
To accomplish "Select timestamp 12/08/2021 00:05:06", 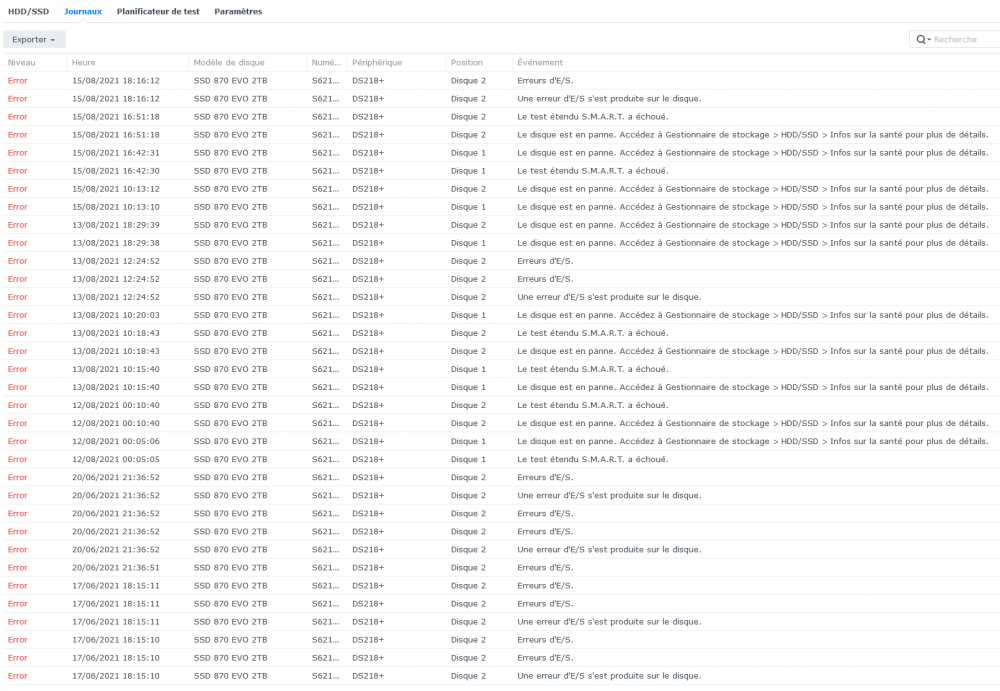I will click(115, 442).
